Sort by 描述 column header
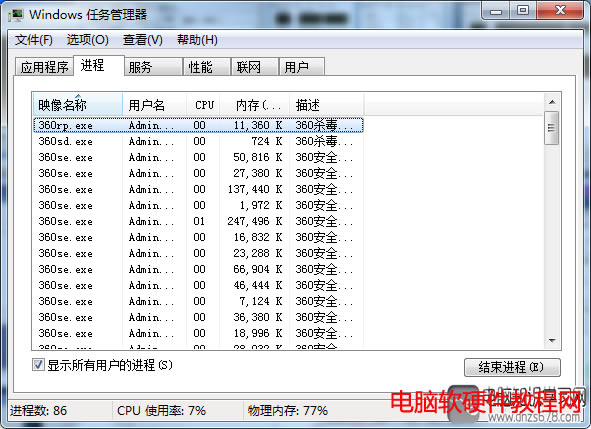This screenshot has height=429, width=591. click(326, 105)
